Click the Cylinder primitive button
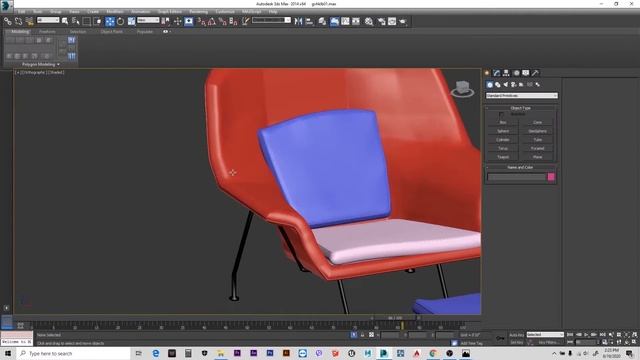This screenshot has height=360, width=640. point(503,140)
